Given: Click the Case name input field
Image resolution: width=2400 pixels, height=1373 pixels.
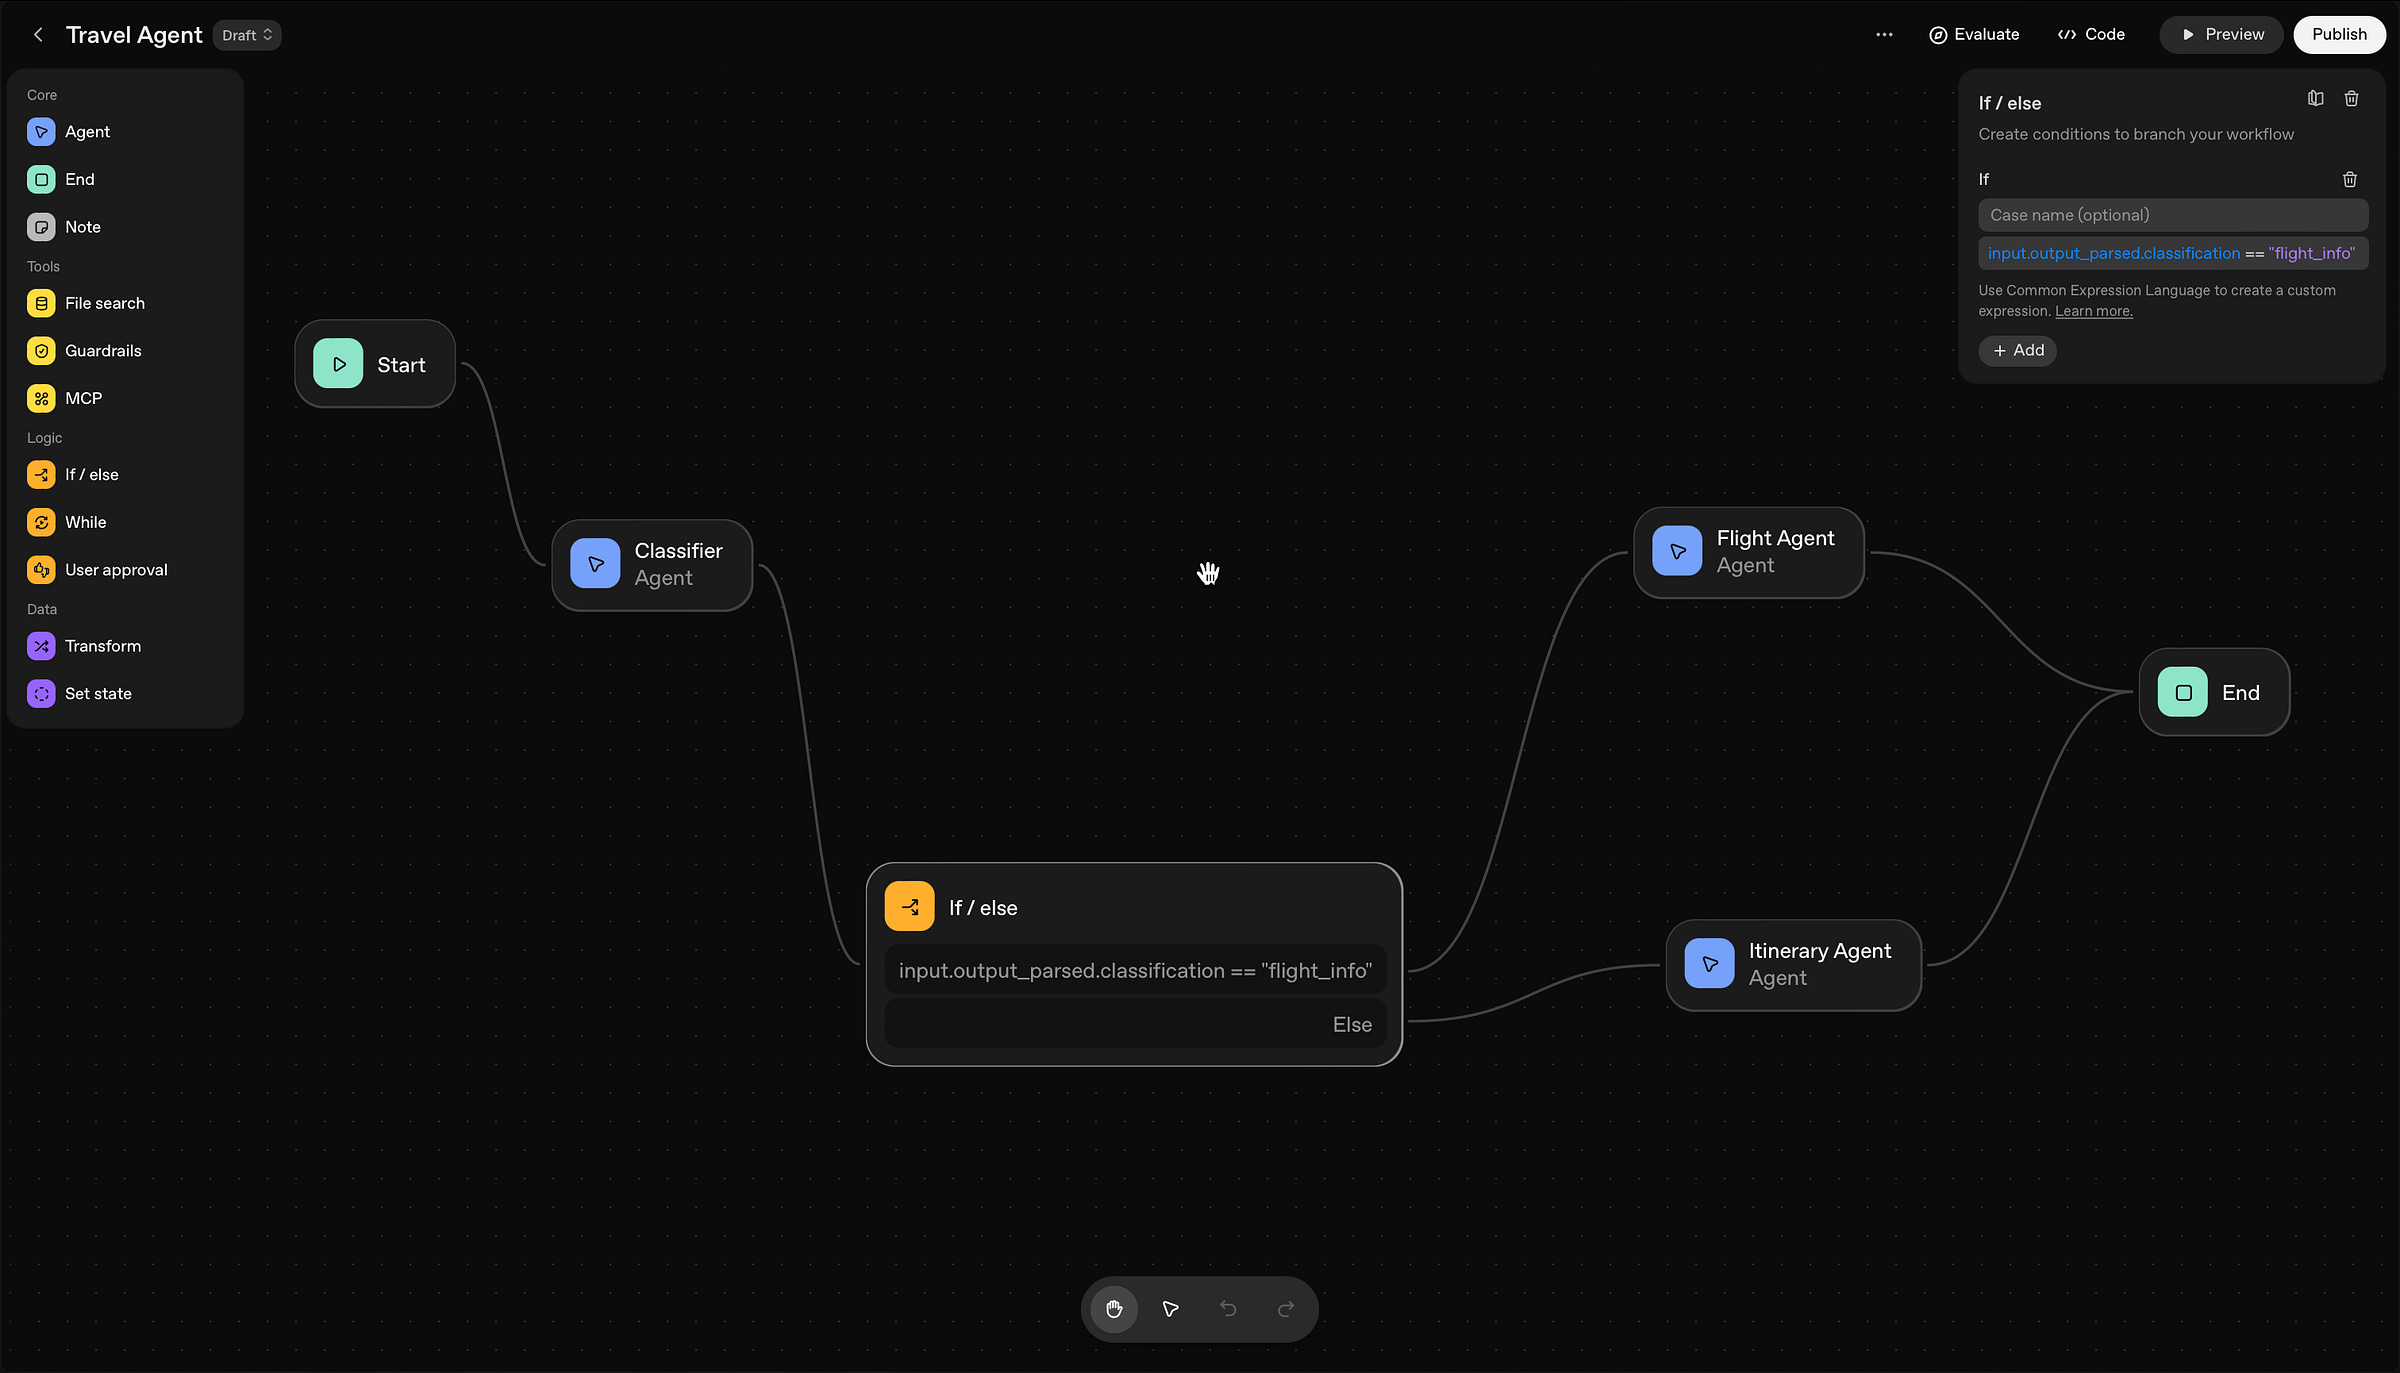Looking at the screenshot, I should (2172, 215).
